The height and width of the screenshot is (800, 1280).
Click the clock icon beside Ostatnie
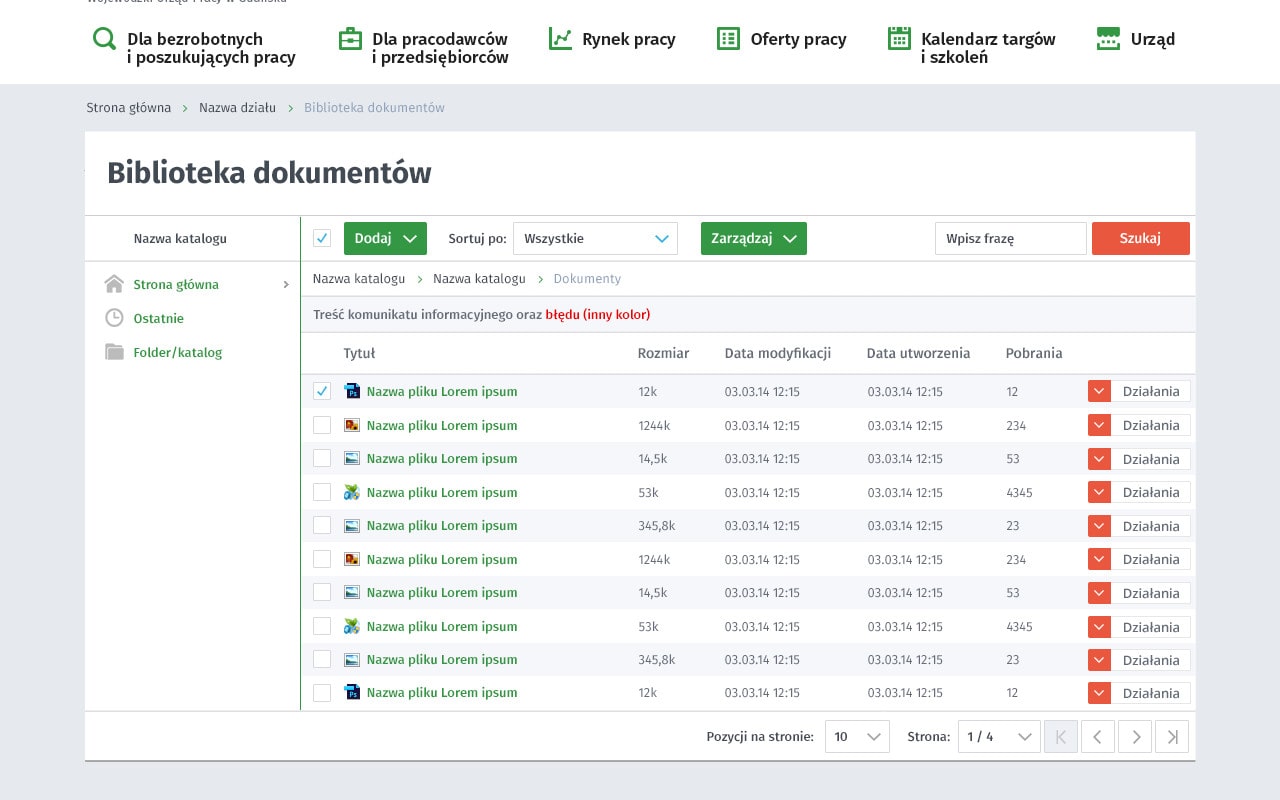tap(114, 318)
